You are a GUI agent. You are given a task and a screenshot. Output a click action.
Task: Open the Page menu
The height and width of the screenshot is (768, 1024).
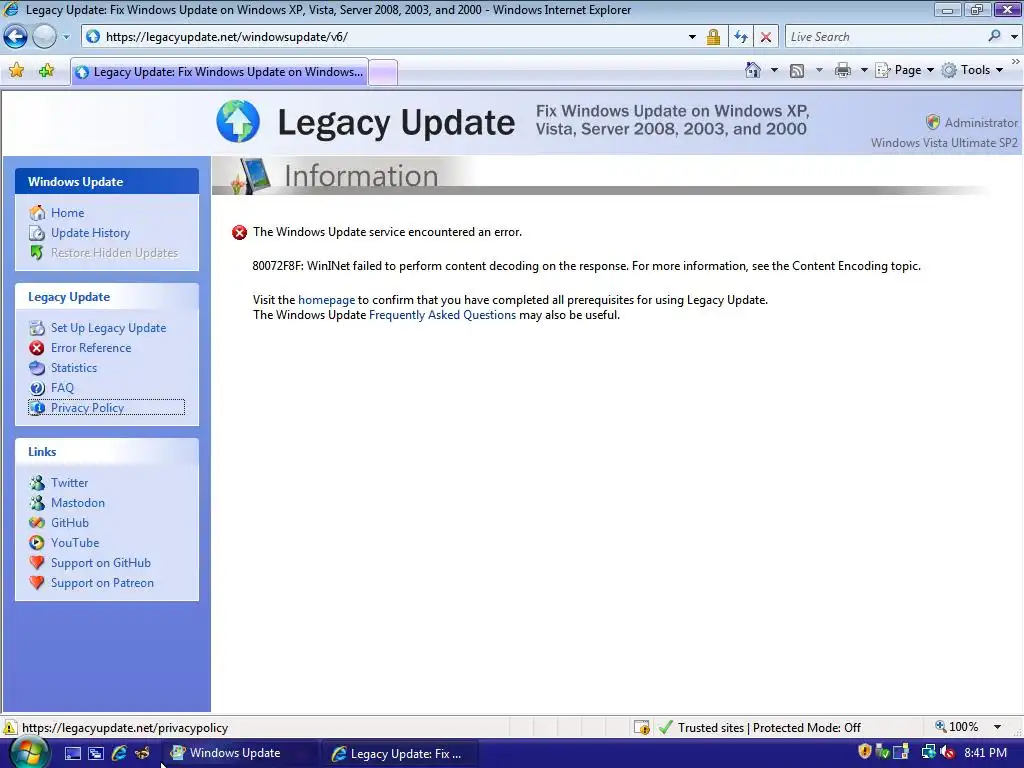point(904,70)
